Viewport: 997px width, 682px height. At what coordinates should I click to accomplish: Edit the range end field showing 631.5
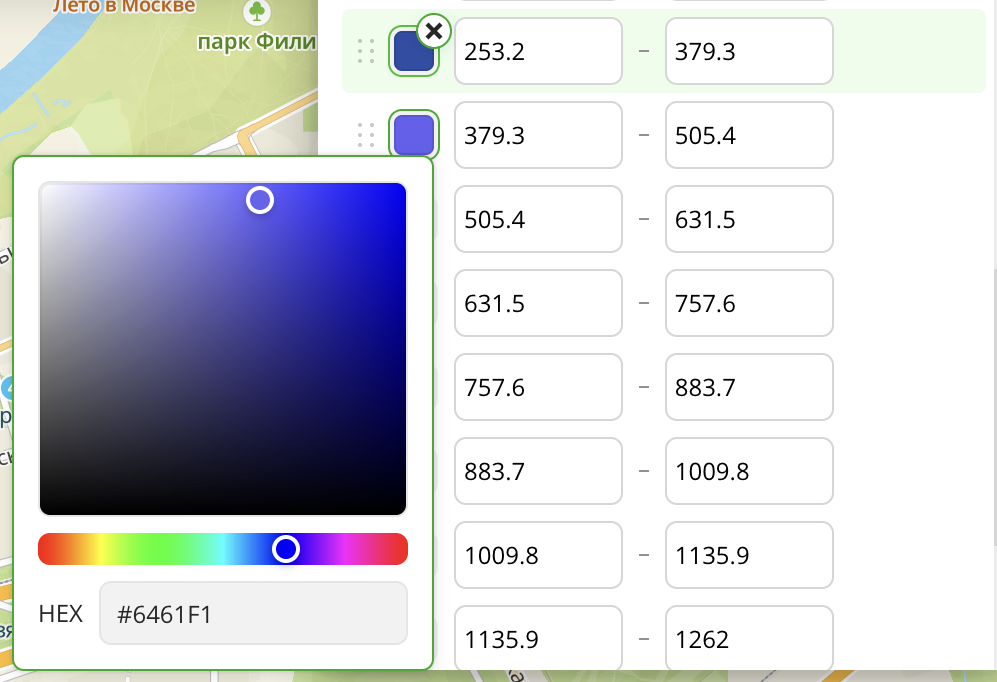pyautogui.click(x=749, y=219)
